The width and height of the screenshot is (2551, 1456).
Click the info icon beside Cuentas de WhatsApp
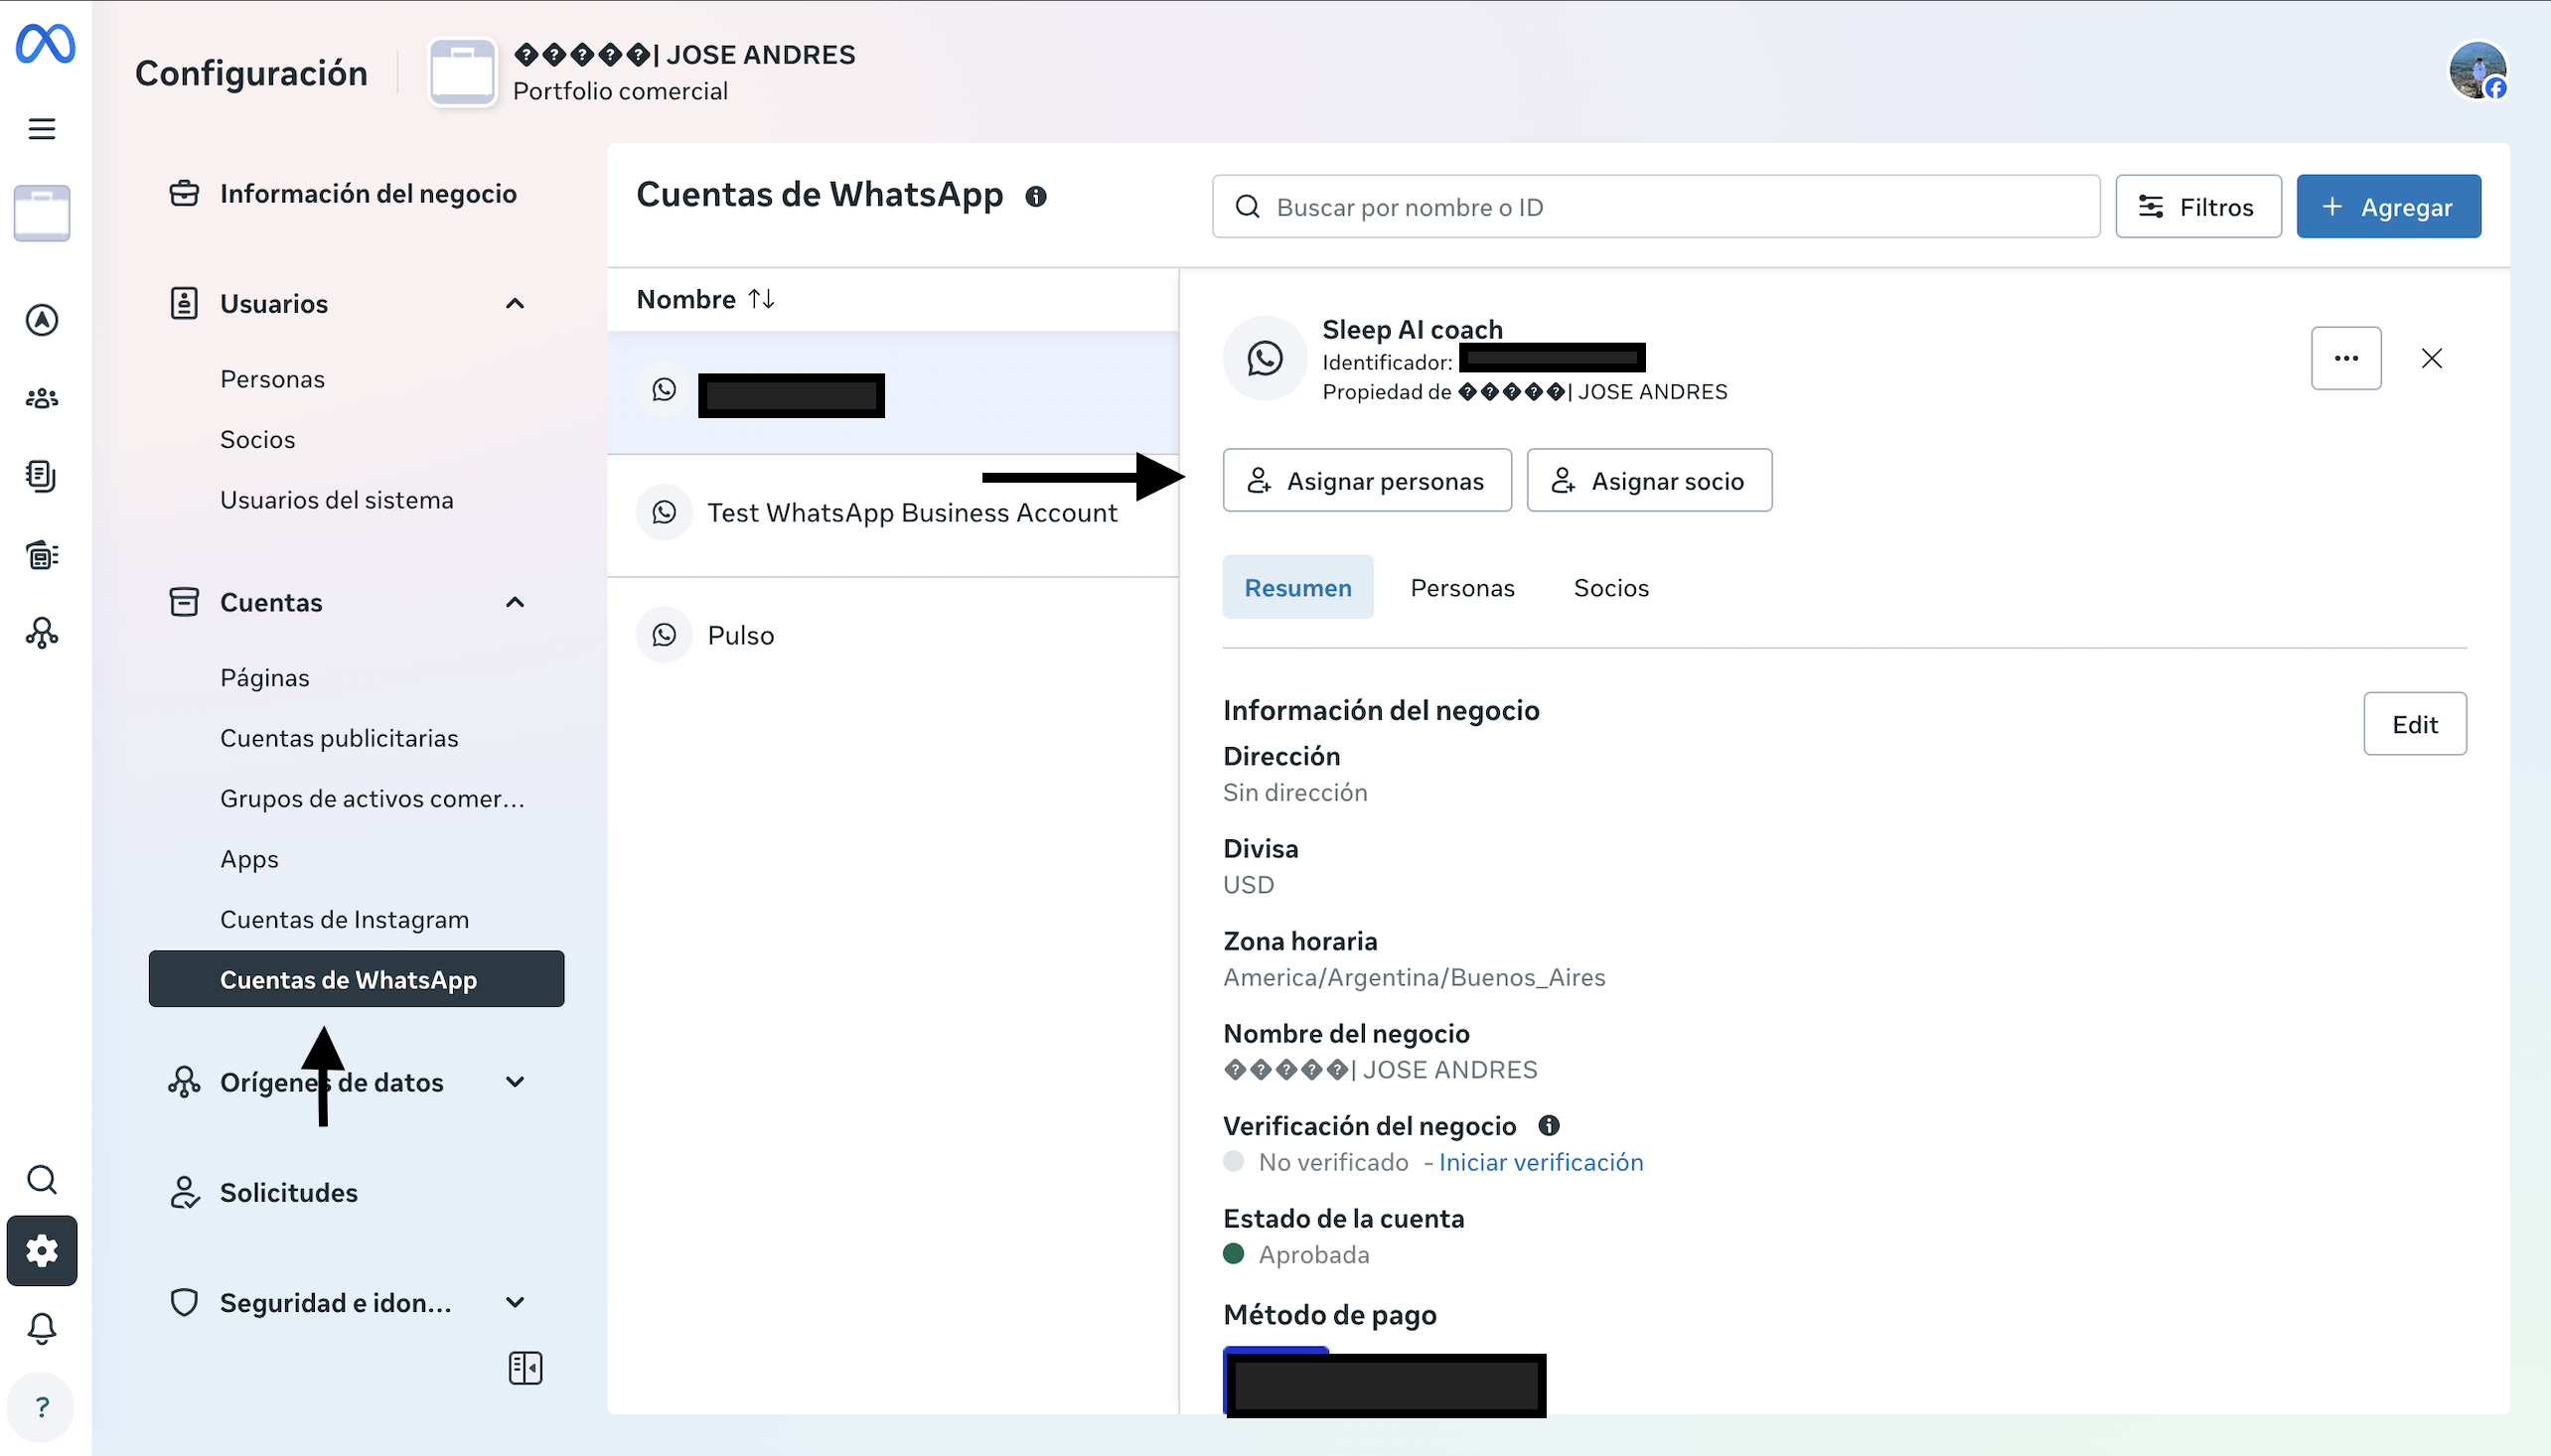coord(1036,197)
